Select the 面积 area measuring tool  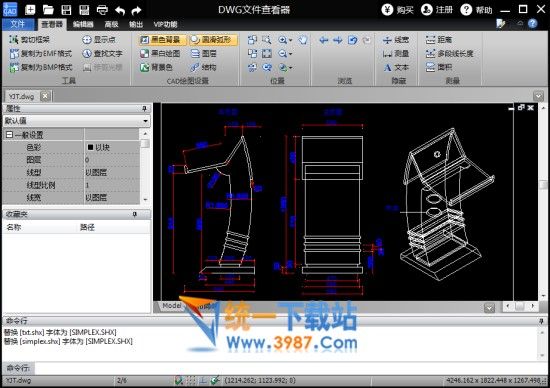click(439, 67)
